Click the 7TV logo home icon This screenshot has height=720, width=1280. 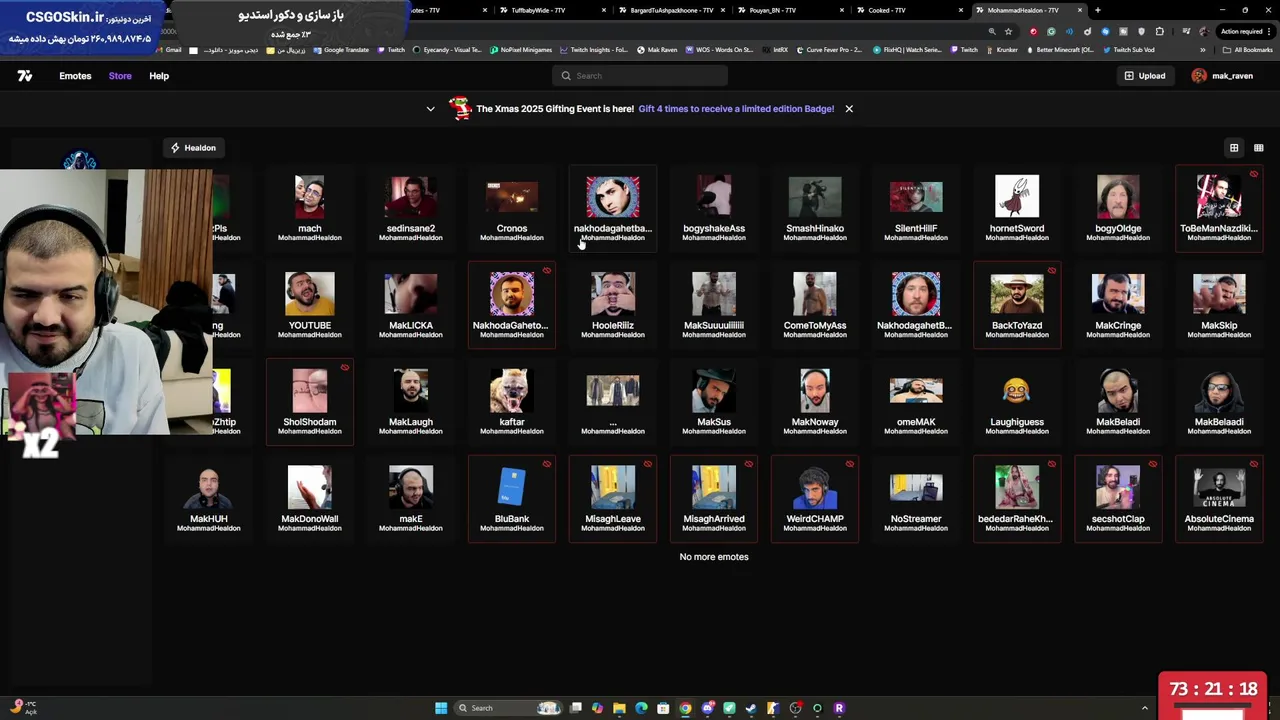(25, 76)
